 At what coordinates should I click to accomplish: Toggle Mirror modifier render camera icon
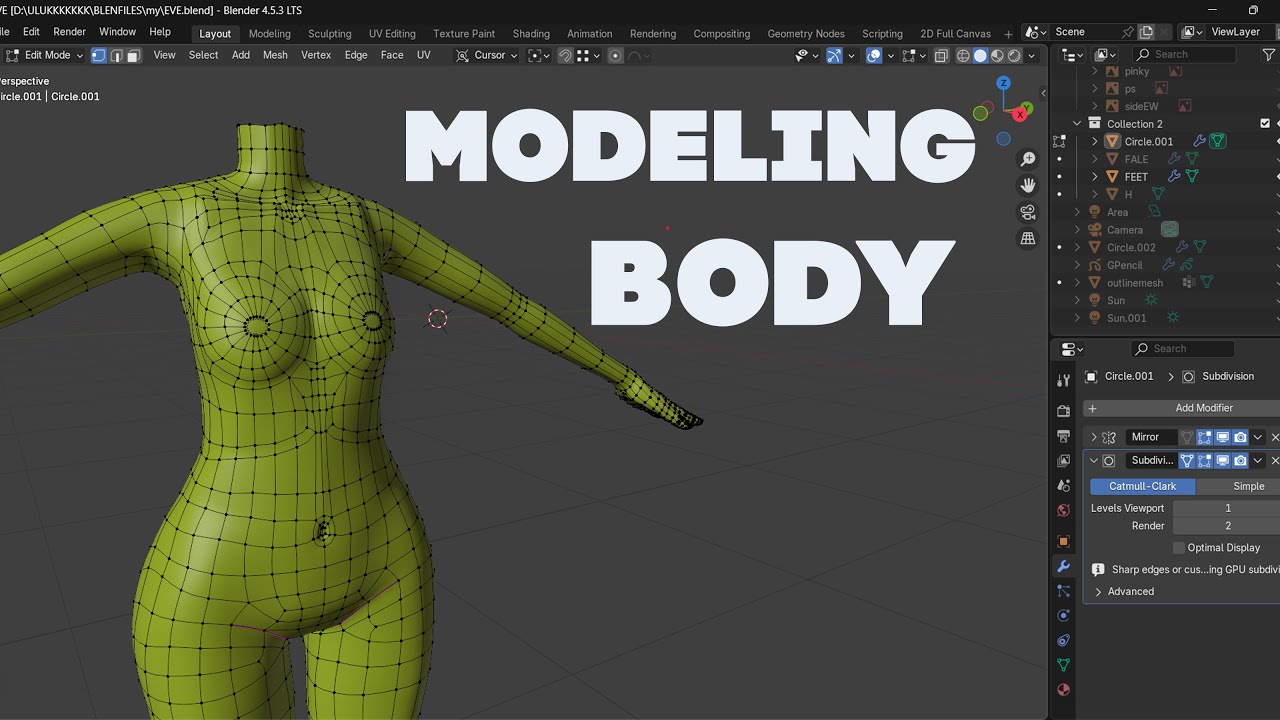(x=1240, y=437)
